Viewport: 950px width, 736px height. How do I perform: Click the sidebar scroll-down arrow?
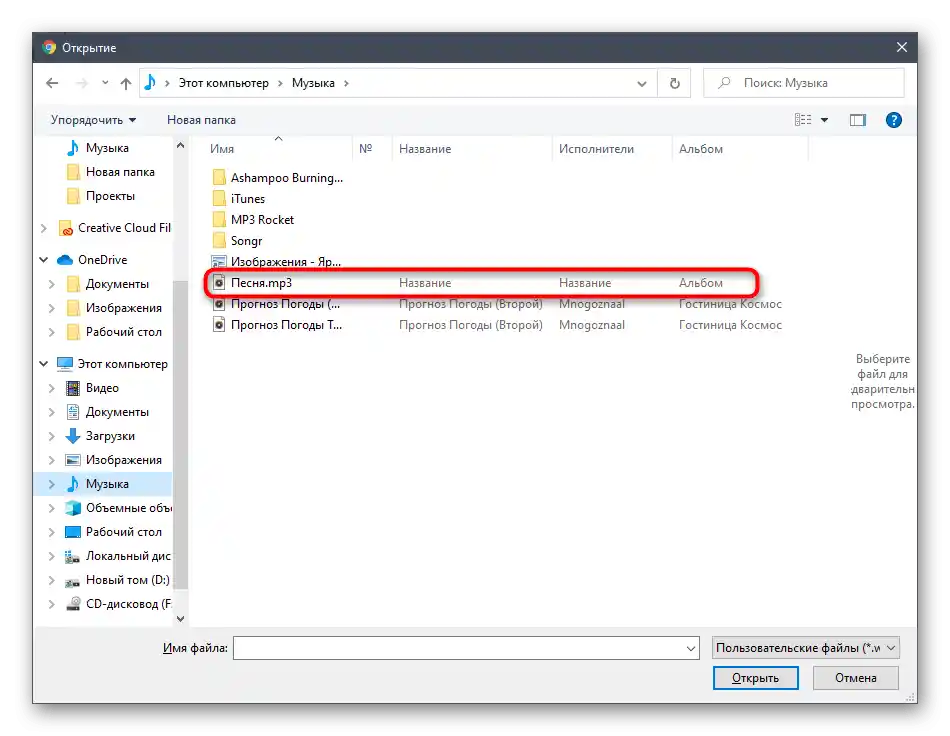180,618
